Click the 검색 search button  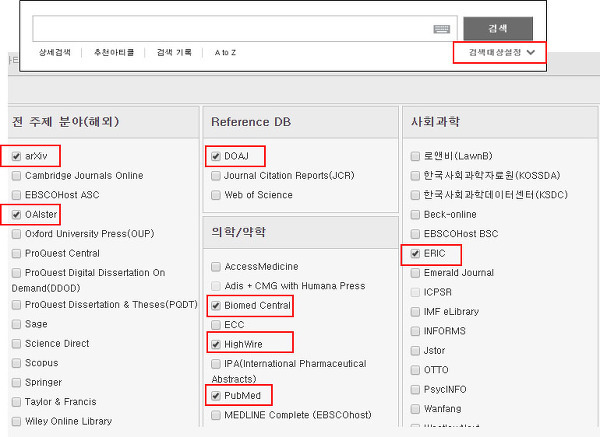click(498, 28)
